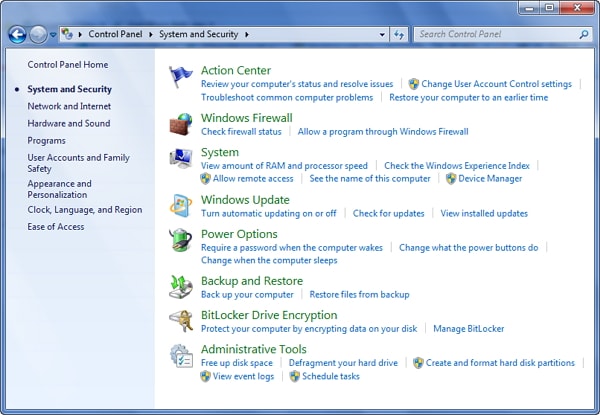Go back using the Back arrow button
This screenshot has height=415, width=600.
point(17,35)
